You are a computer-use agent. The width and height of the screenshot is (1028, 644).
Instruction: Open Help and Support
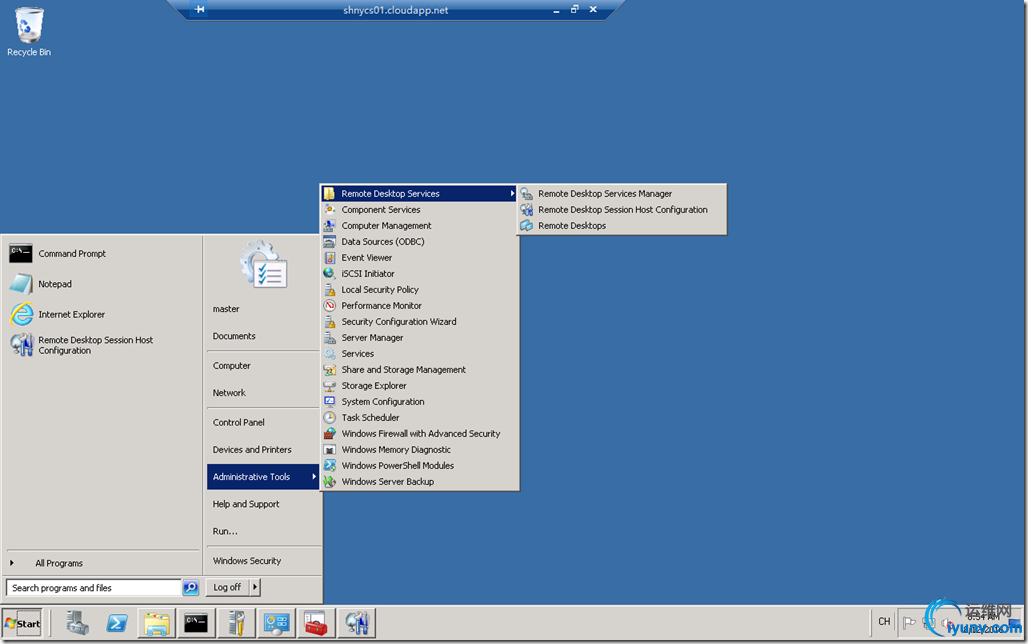(264, 504)
